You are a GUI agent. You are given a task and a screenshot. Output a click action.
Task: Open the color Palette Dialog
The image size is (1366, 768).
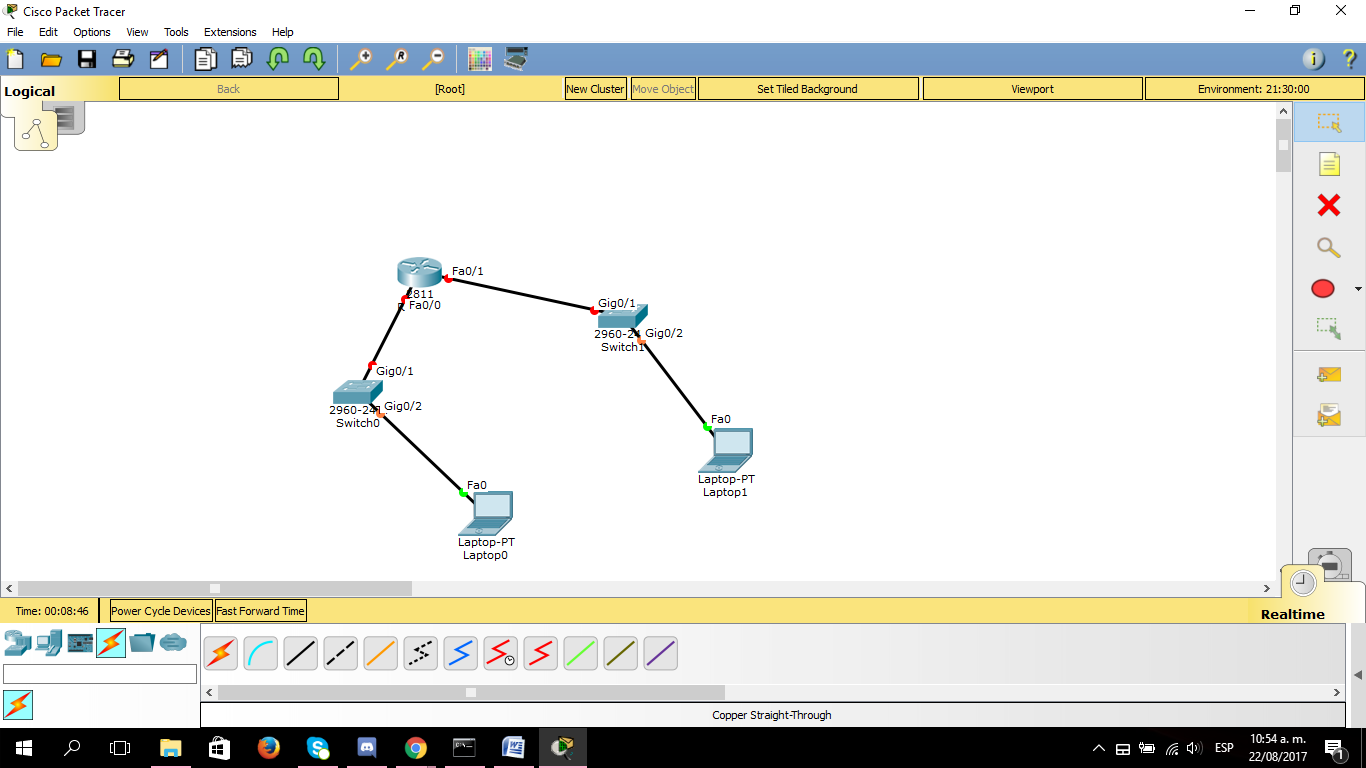(480, 59)
